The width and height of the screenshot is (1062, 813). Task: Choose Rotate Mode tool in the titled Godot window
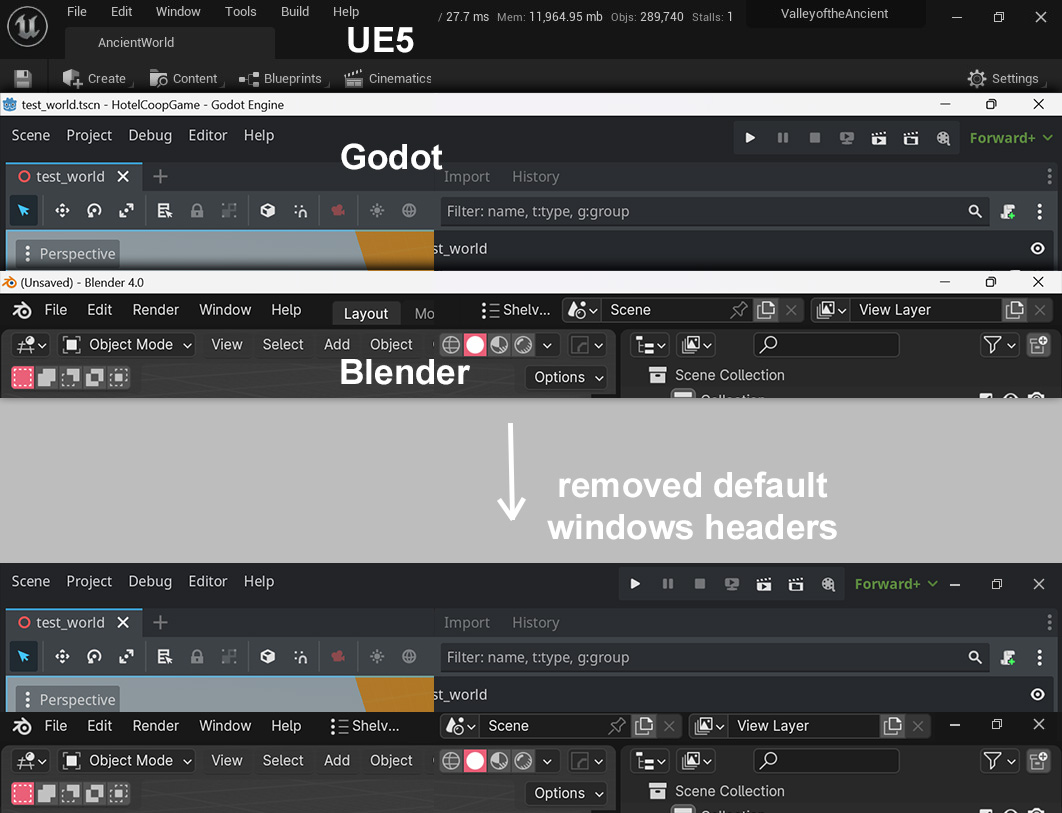94,211
